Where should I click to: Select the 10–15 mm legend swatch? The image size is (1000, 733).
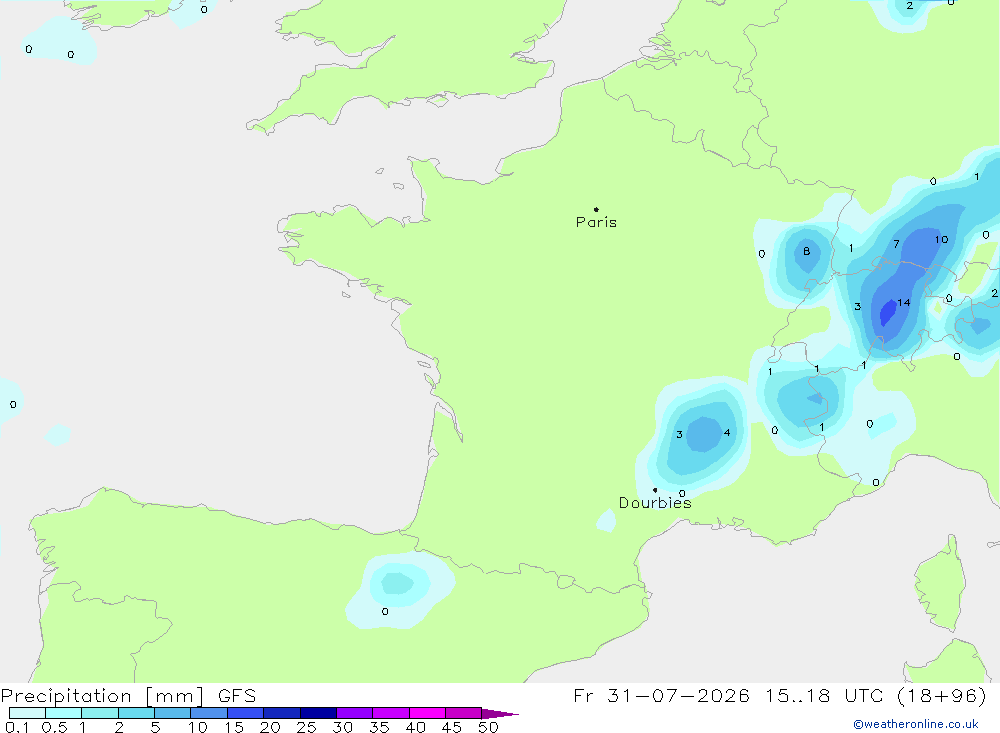[x=209, y=713]
